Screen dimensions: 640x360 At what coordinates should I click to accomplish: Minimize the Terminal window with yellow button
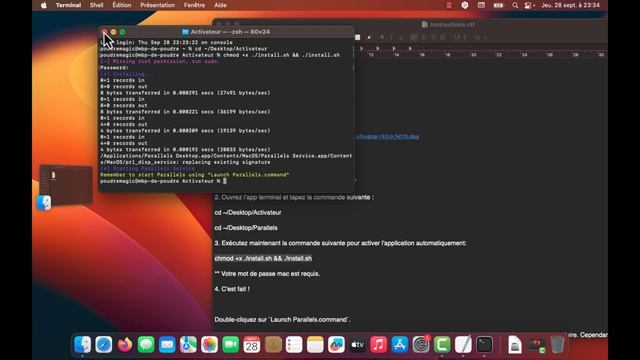[x=113, y=32]
